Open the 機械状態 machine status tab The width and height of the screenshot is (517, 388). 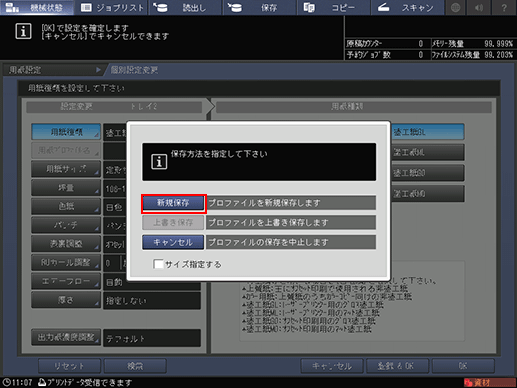click(37, 7)
